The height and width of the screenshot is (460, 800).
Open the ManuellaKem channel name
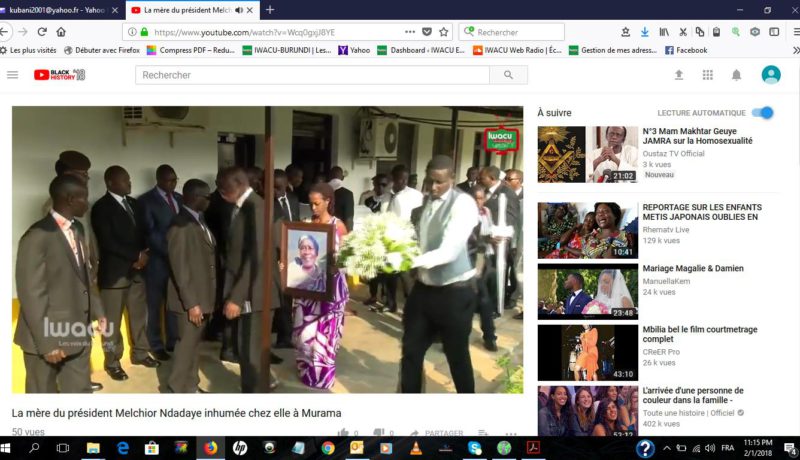click(x=666, y=281)
